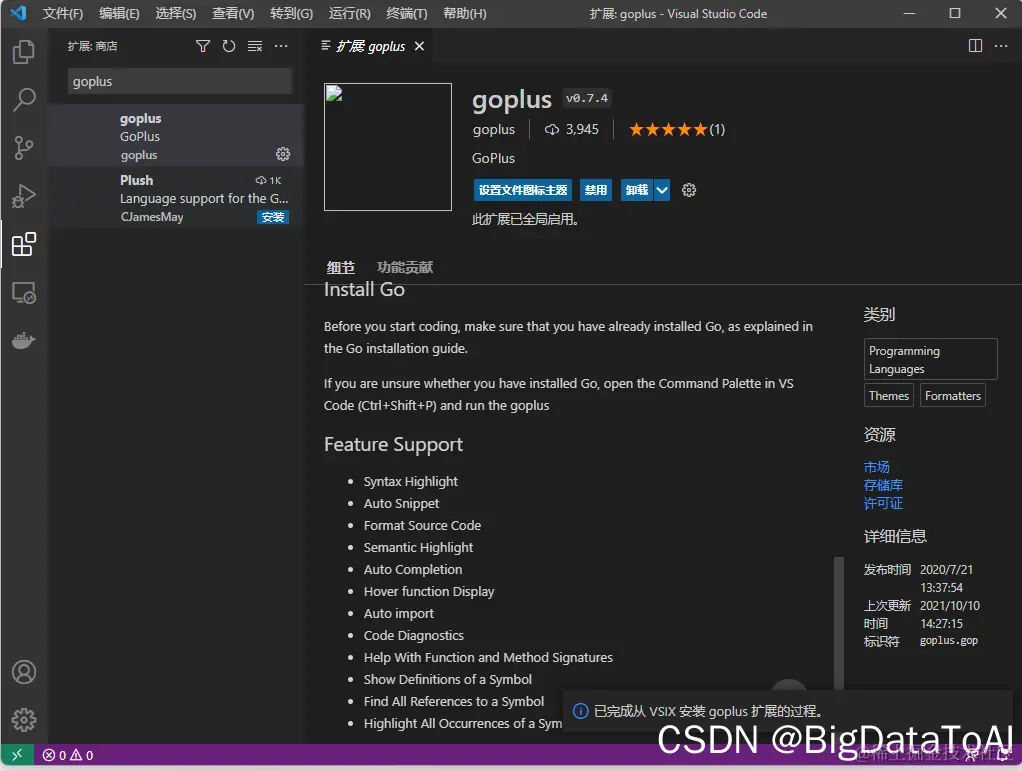Image resolution: width=1022 pixels, height=771 pixels.
Task: Open remote window status bar button
Action: (x=17, y=755)
